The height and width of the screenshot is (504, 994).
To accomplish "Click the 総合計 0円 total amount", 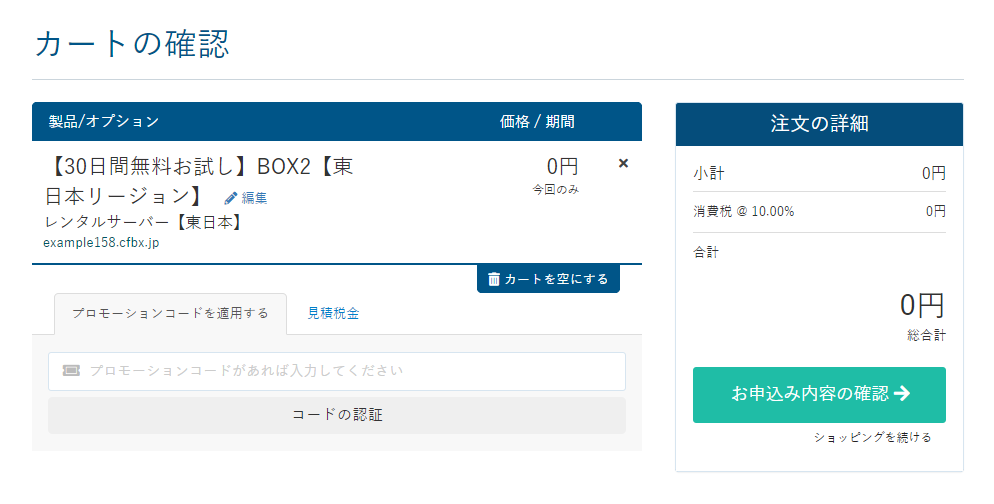I will (922, 306).
